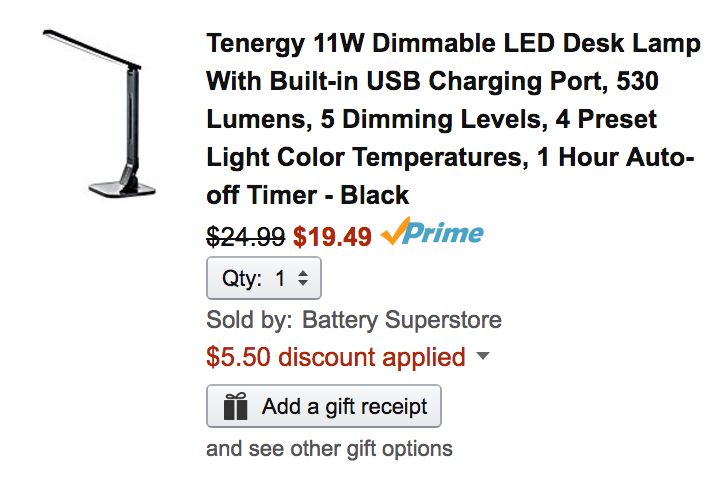Open "and see other gift options" link
Image resolution: width=722 pixels, height=484 pixels.
(329, 448)
